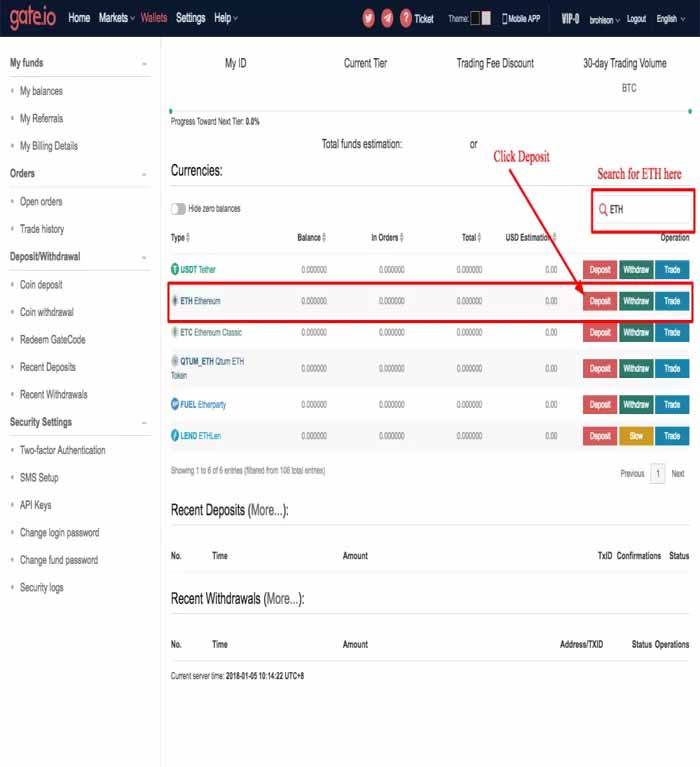This screenshot has height=767, width=700.
Task: Click the search magnifier icon
Action: click(x=603, y=209)
